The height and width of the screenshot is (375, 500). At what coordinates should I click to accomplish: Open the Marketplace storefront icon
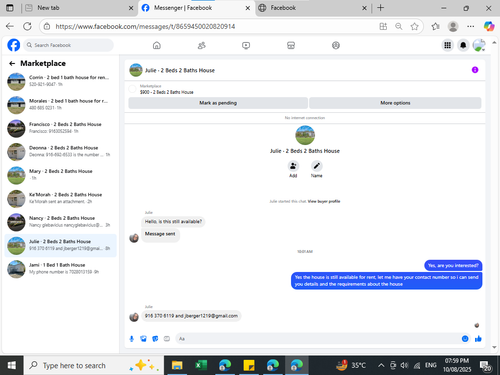point(291,45)
